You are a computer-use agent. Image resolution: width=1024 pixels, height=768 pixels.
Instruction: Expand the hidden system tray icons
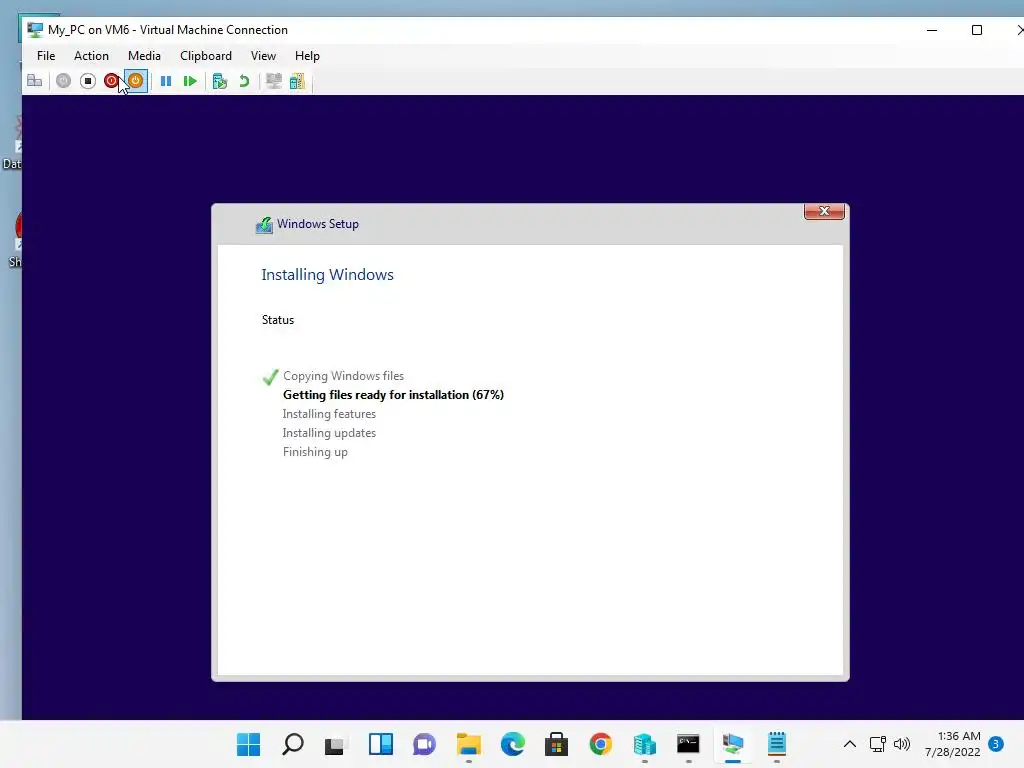(850, 744)
